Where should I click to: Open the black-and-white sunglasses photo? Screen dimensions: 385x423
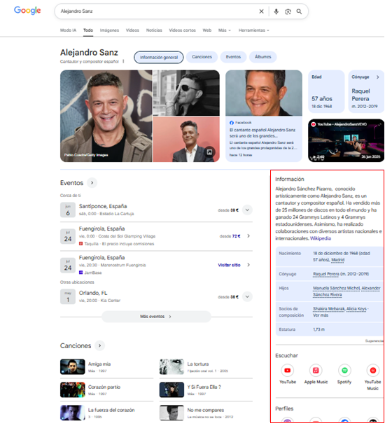186,93
